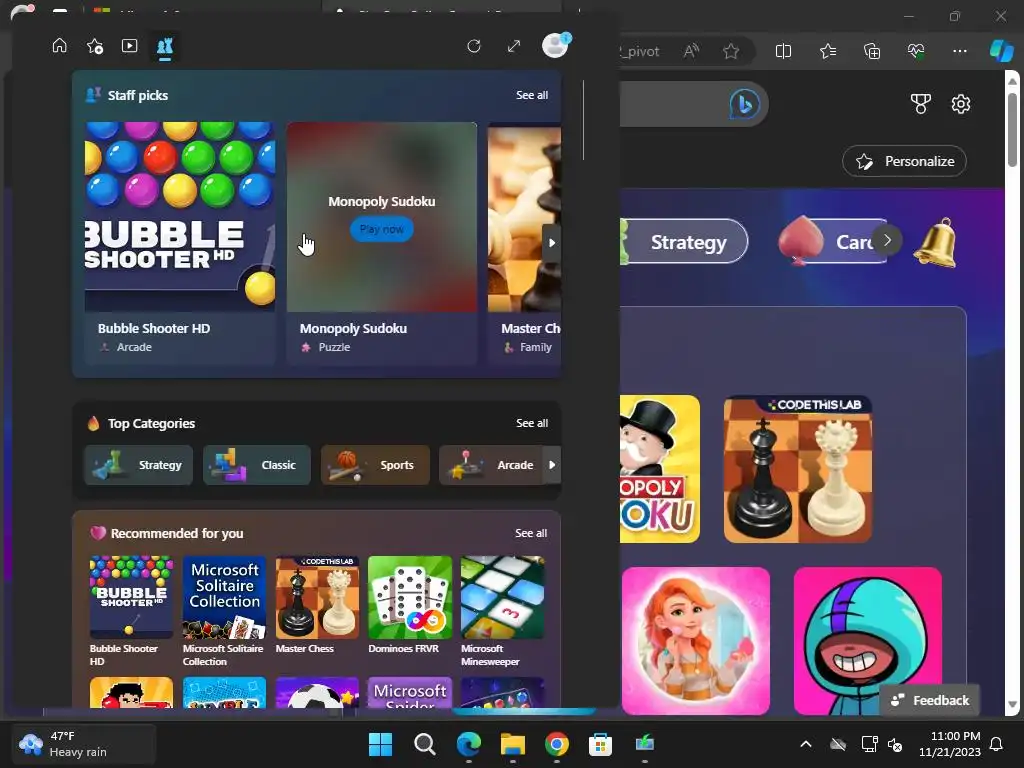Open Edge Settings and more menu
This screenshot has height=768, width=1024.
coord(959,51)
